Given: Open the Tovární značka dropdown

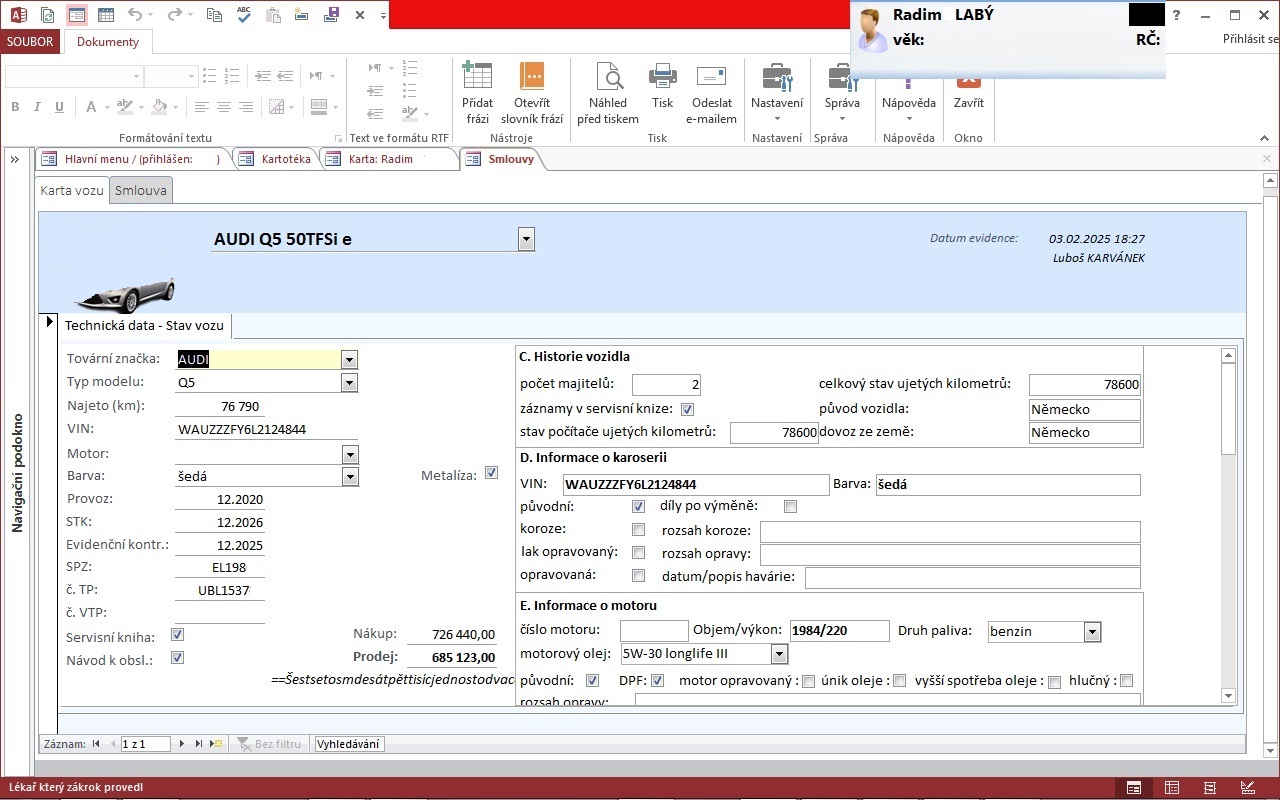Looking at the screenshot, I should coord(349,359).
